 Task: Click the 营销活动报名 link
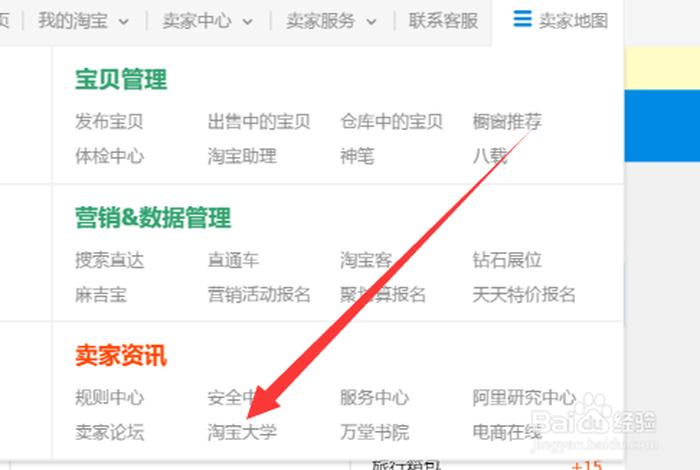coord(259,295)
